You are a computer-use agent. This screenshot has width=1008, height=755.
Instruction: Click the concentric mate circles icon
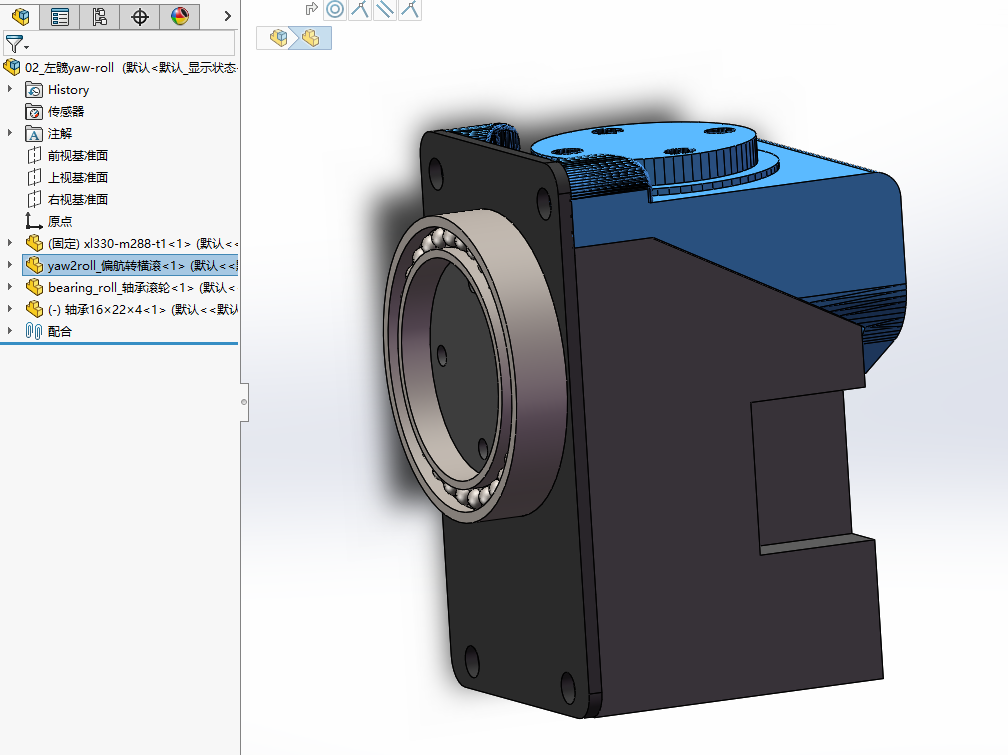(x=335, y=9)
